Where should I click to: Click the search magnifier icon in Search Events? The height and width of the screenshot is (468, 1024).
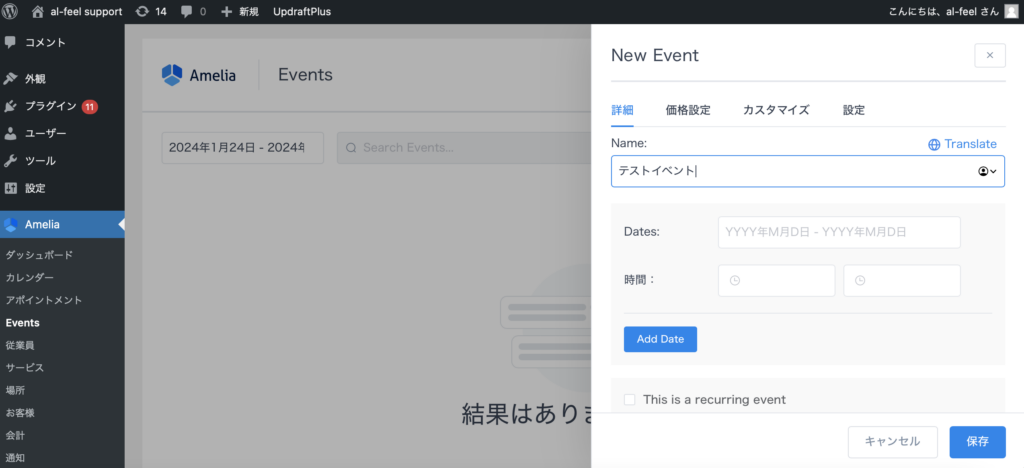pyautogui.click(x=351, y=148)
